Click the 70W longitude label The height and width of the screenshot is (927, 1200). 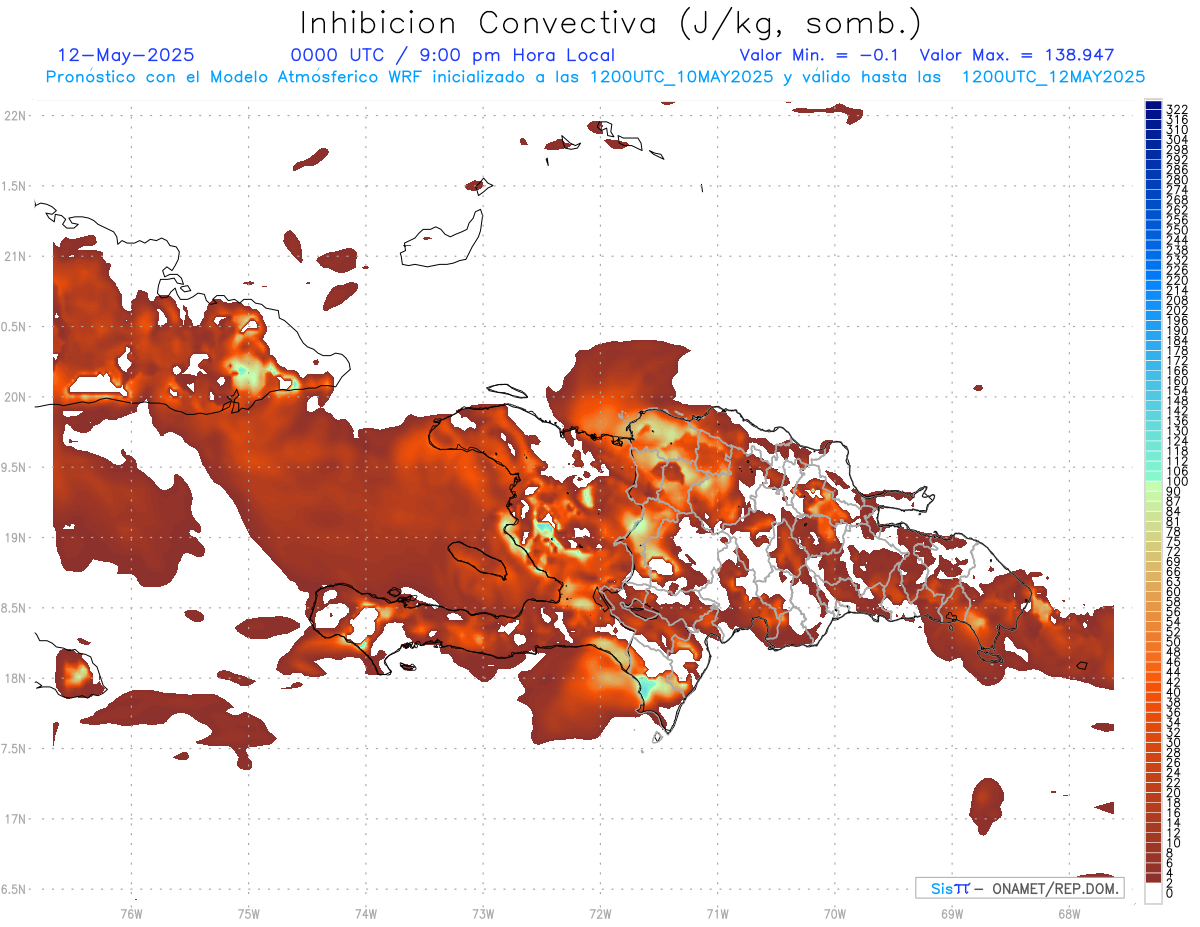click(x=834, y=913)
